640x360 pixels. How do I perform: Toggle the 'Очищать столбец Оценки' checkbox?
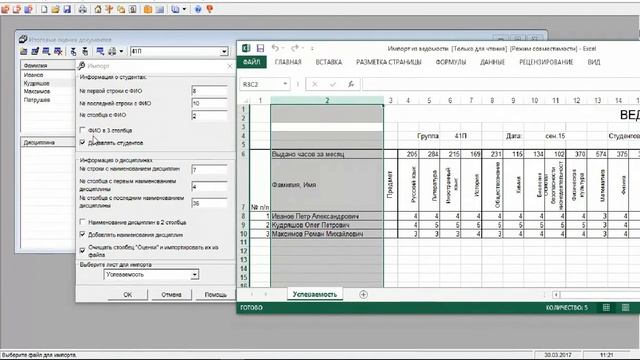pos(82,250)
